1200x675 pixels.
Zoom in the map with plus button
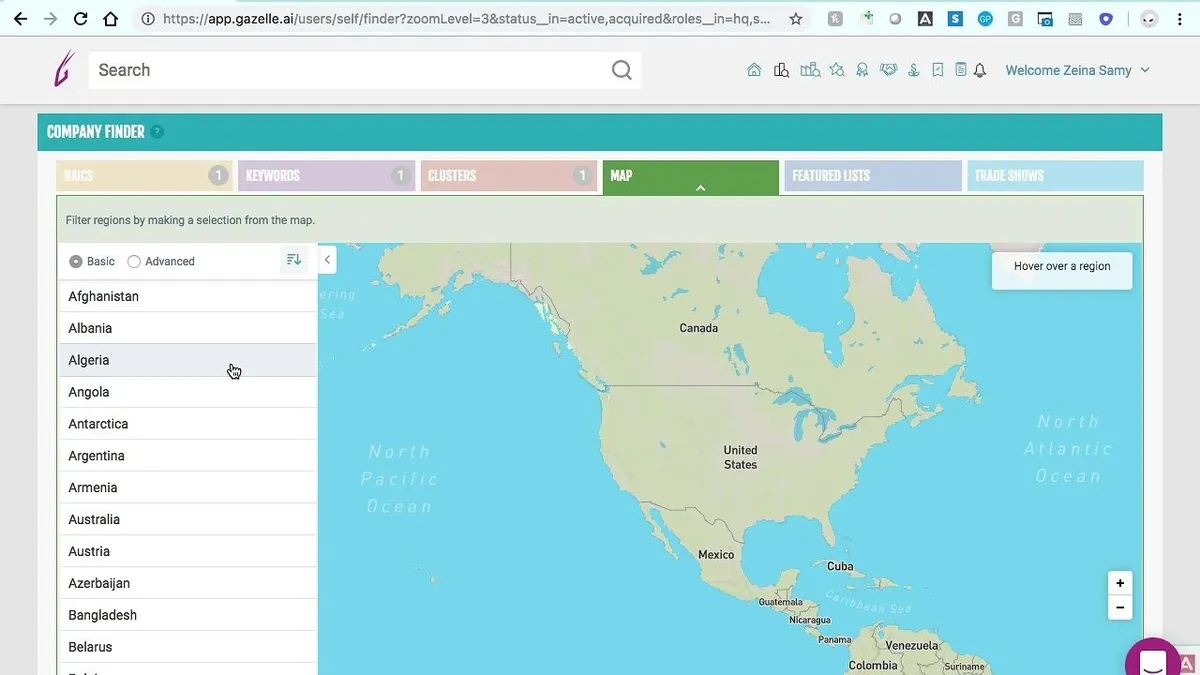point(1120,583)
